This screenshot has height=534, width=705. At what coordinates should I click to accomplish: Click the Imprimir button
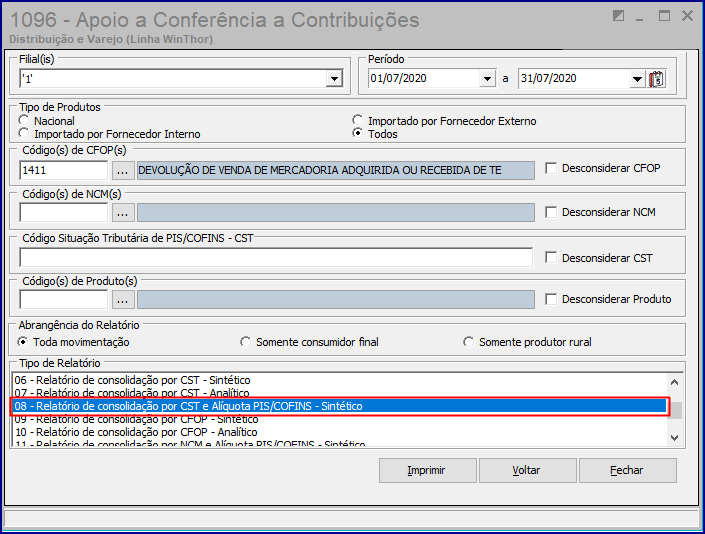tap(427, 471)
